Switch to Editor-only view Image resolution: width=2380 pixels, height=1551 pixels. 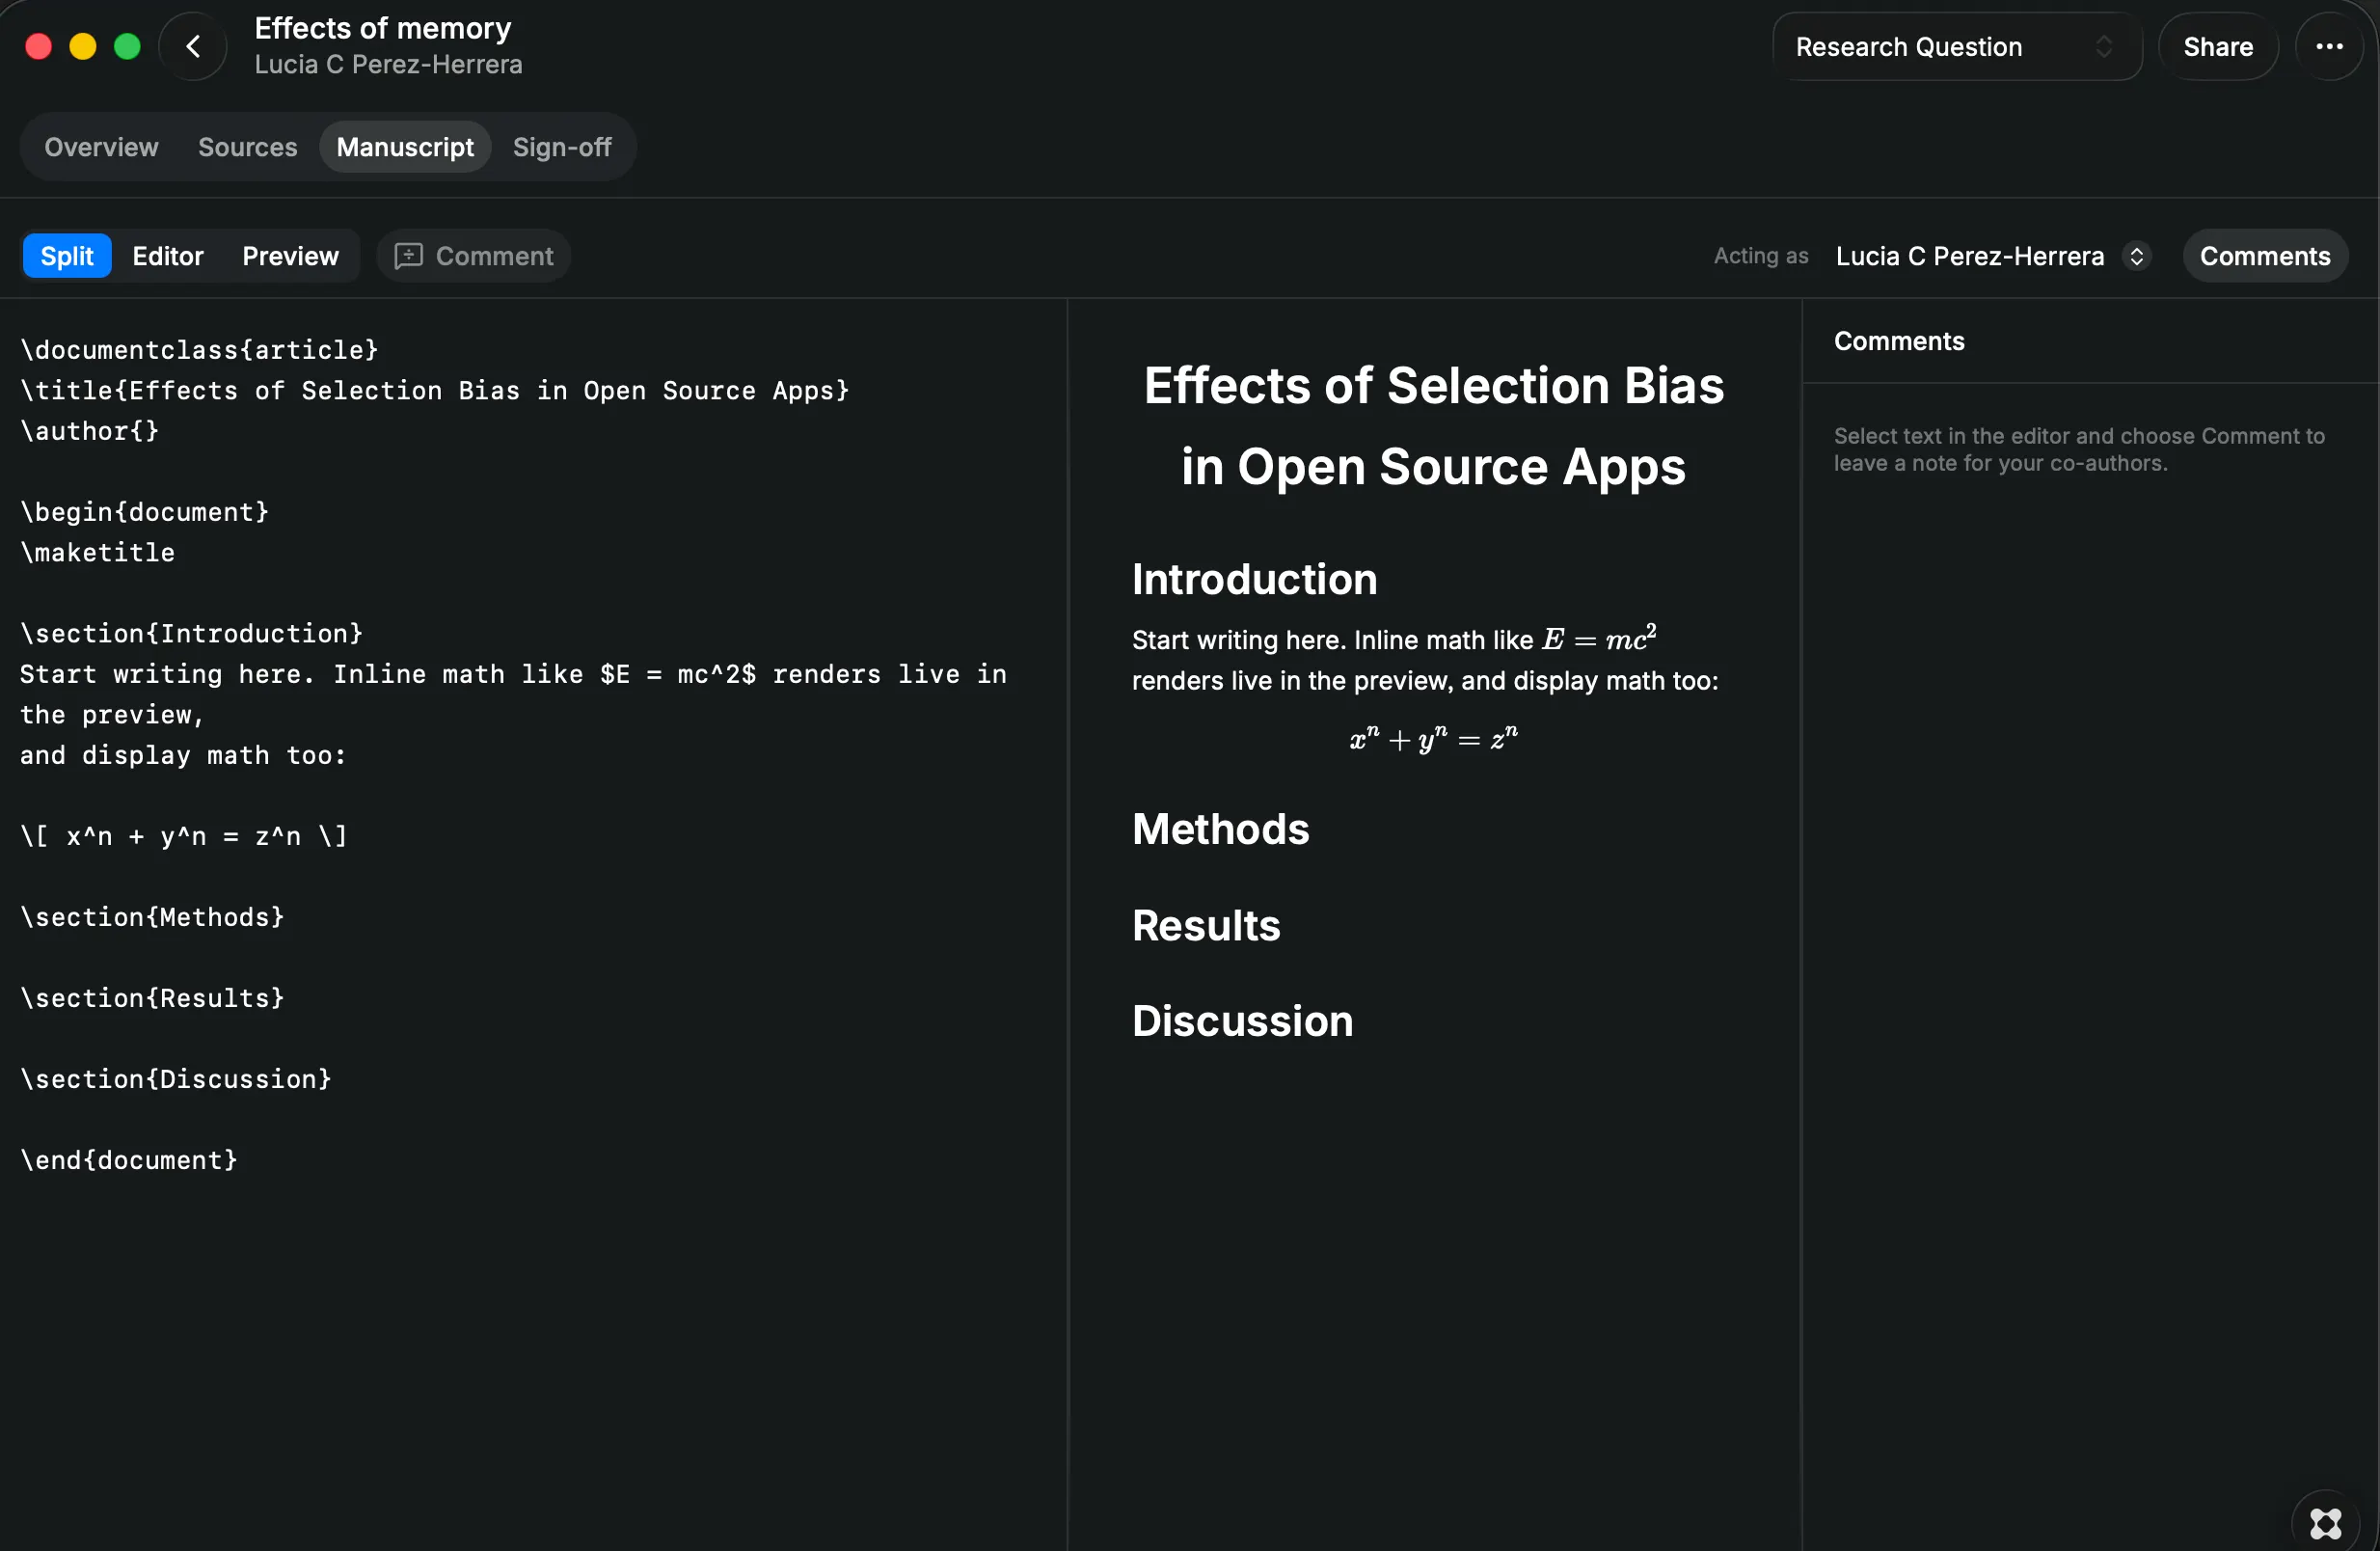pyautogui.click(x=168, y=256)
